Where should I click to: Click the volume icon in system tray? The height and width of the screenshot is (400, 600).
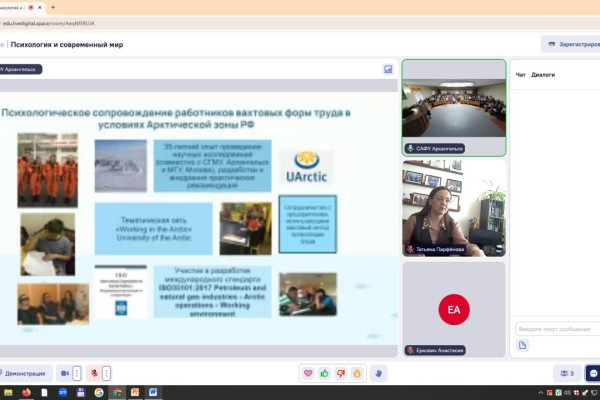click(x=567, y=393)
